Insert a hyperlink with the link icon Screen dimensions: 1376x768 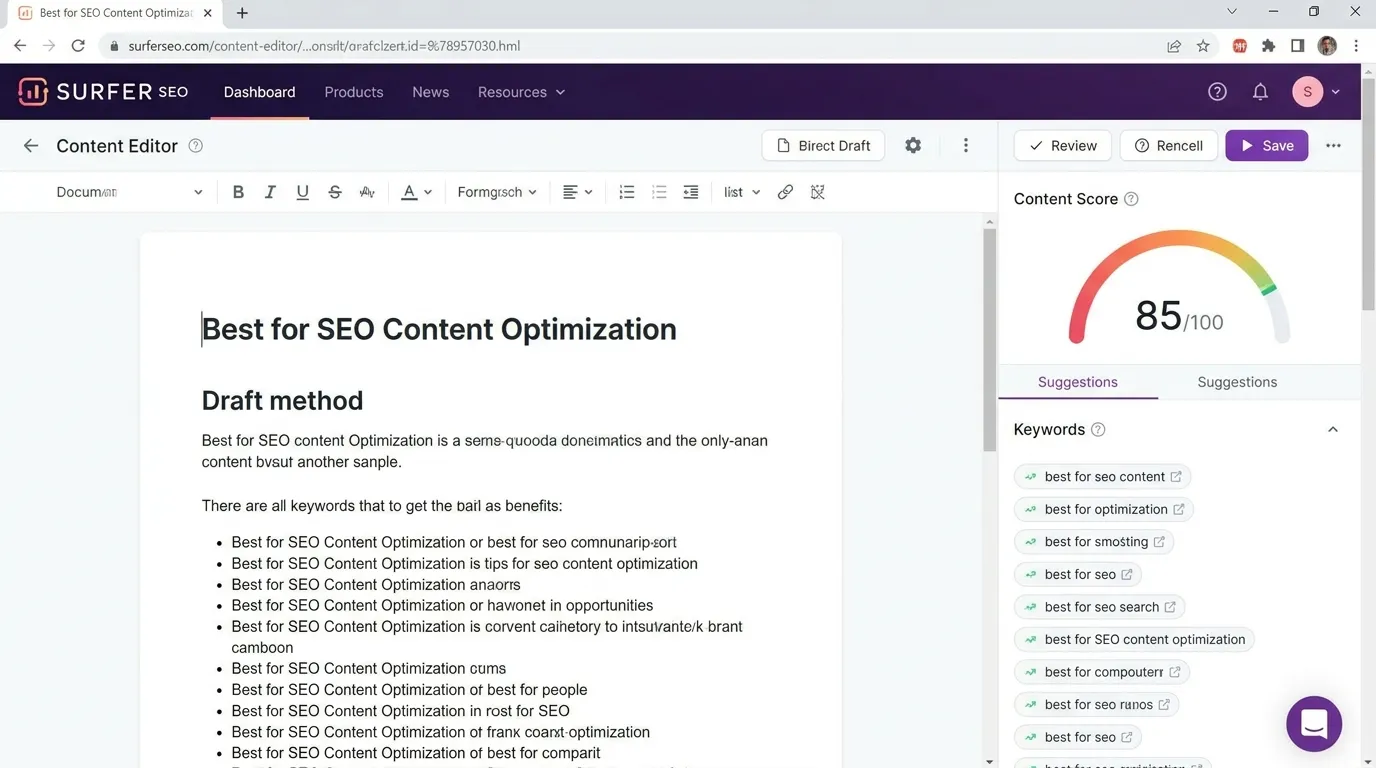coord(785,192)
